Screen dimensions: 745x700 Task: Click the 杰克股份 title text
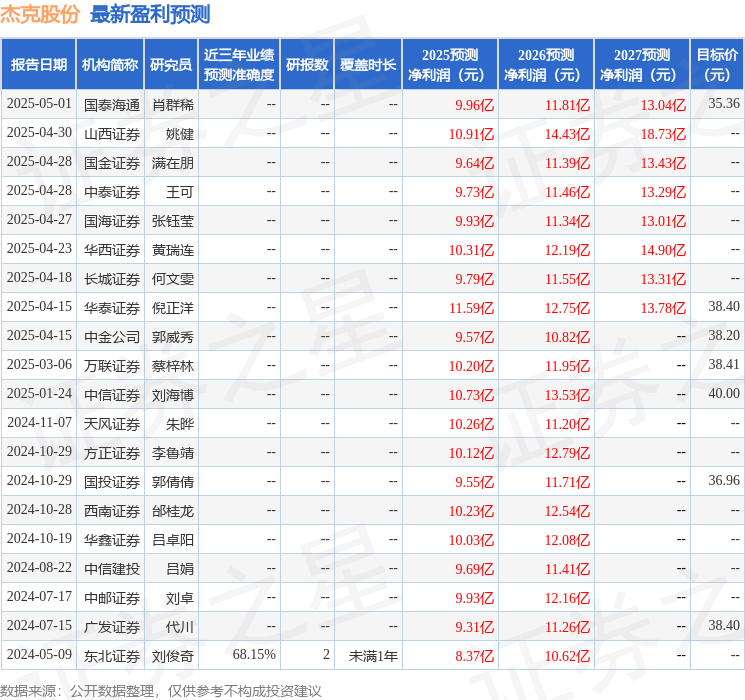(x=40, y=14)
